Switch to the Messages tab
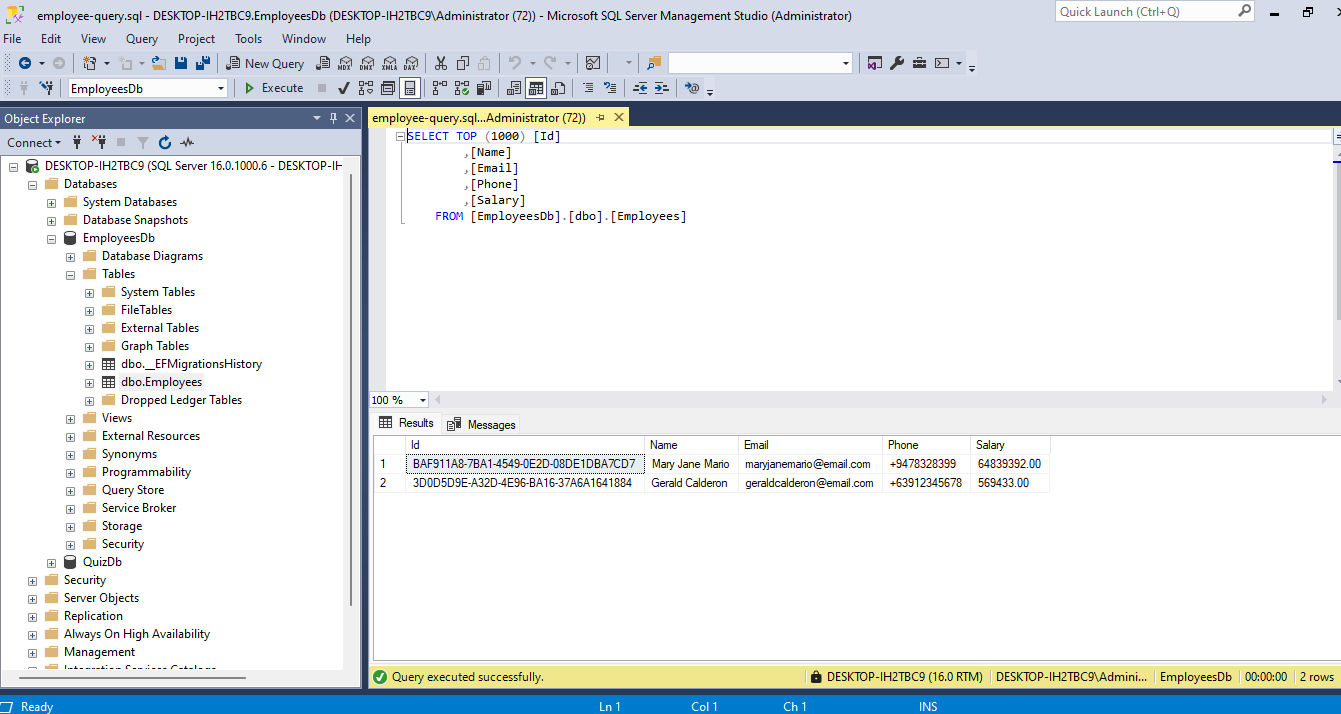 (482, 424)
